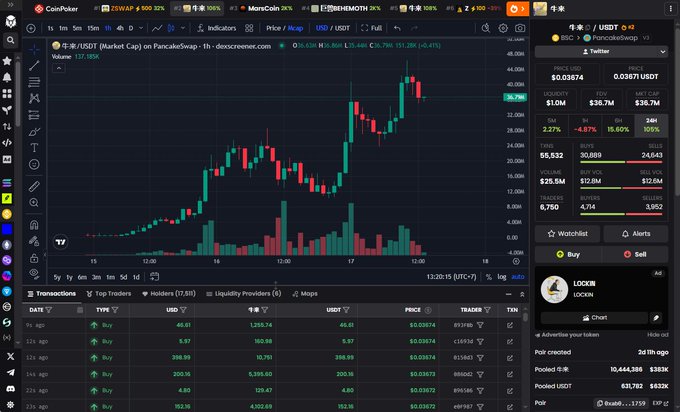The width and height of the screenshot is (680, 412).
Task: Select the 6H stats tab
Action: pos(618,125)
